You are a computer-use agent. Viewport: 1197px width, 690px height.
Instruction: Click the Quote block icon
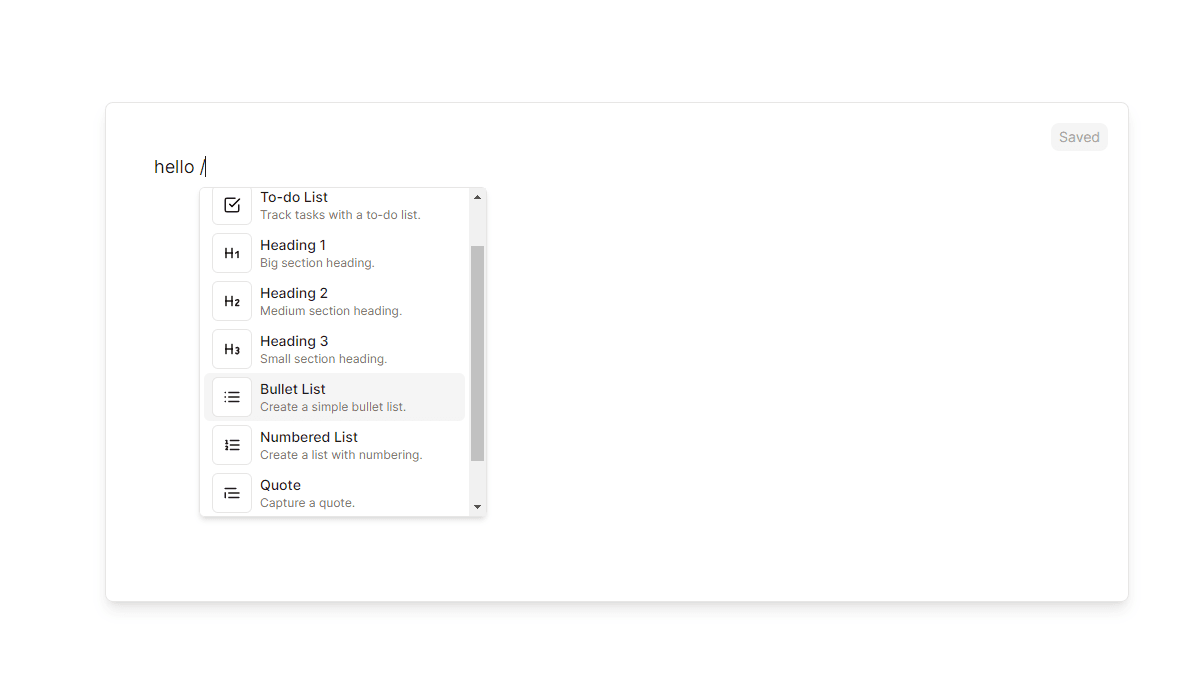point(232,494)
